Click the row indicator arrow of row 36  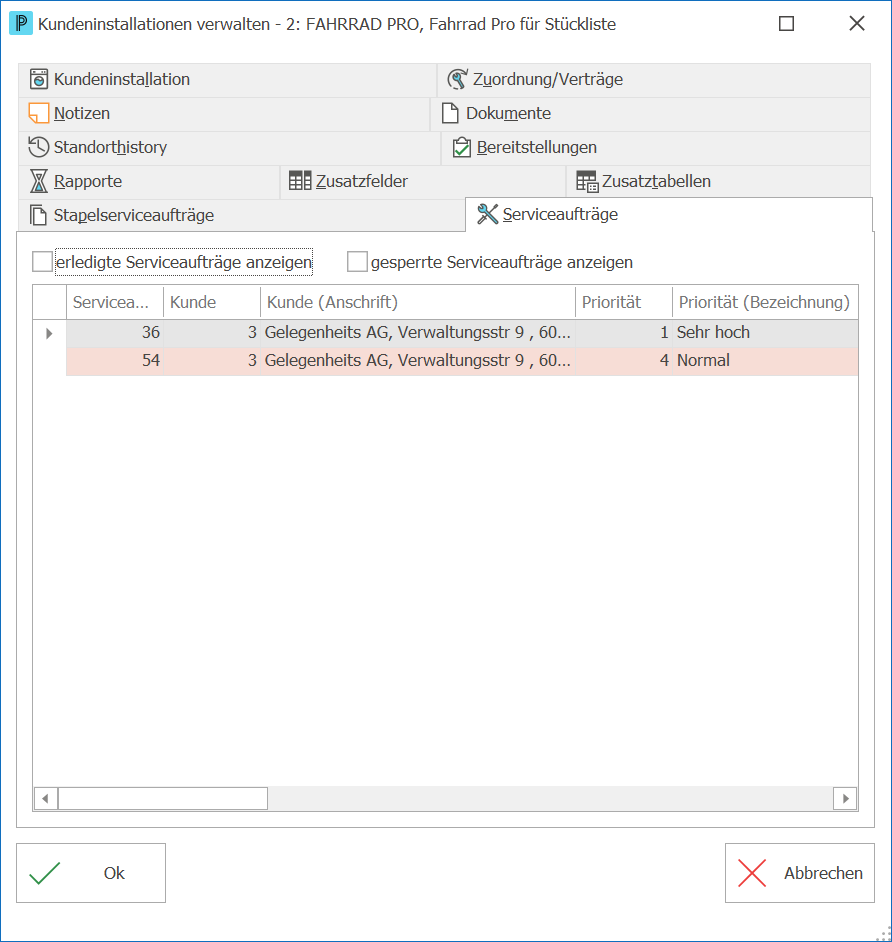pos(49,333)
